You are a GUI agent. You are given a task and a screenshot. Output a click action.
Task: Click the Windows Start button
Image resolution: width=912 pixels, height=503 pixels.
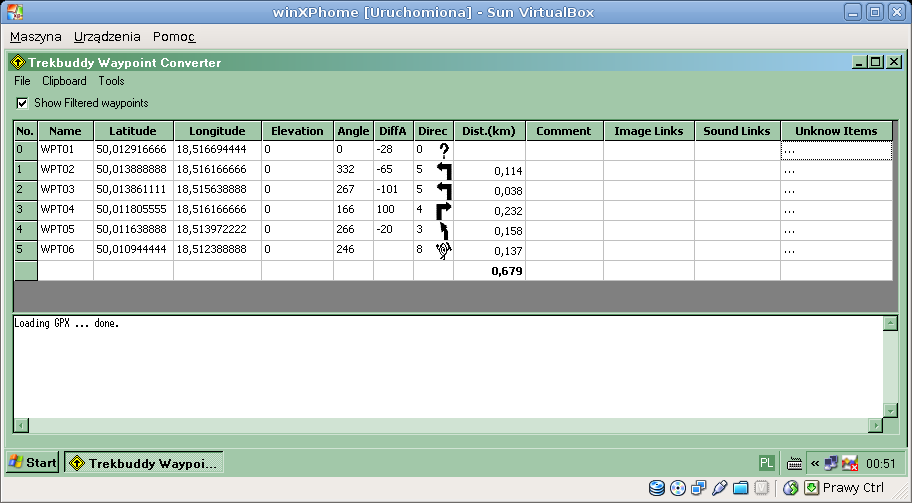(33, 463)
